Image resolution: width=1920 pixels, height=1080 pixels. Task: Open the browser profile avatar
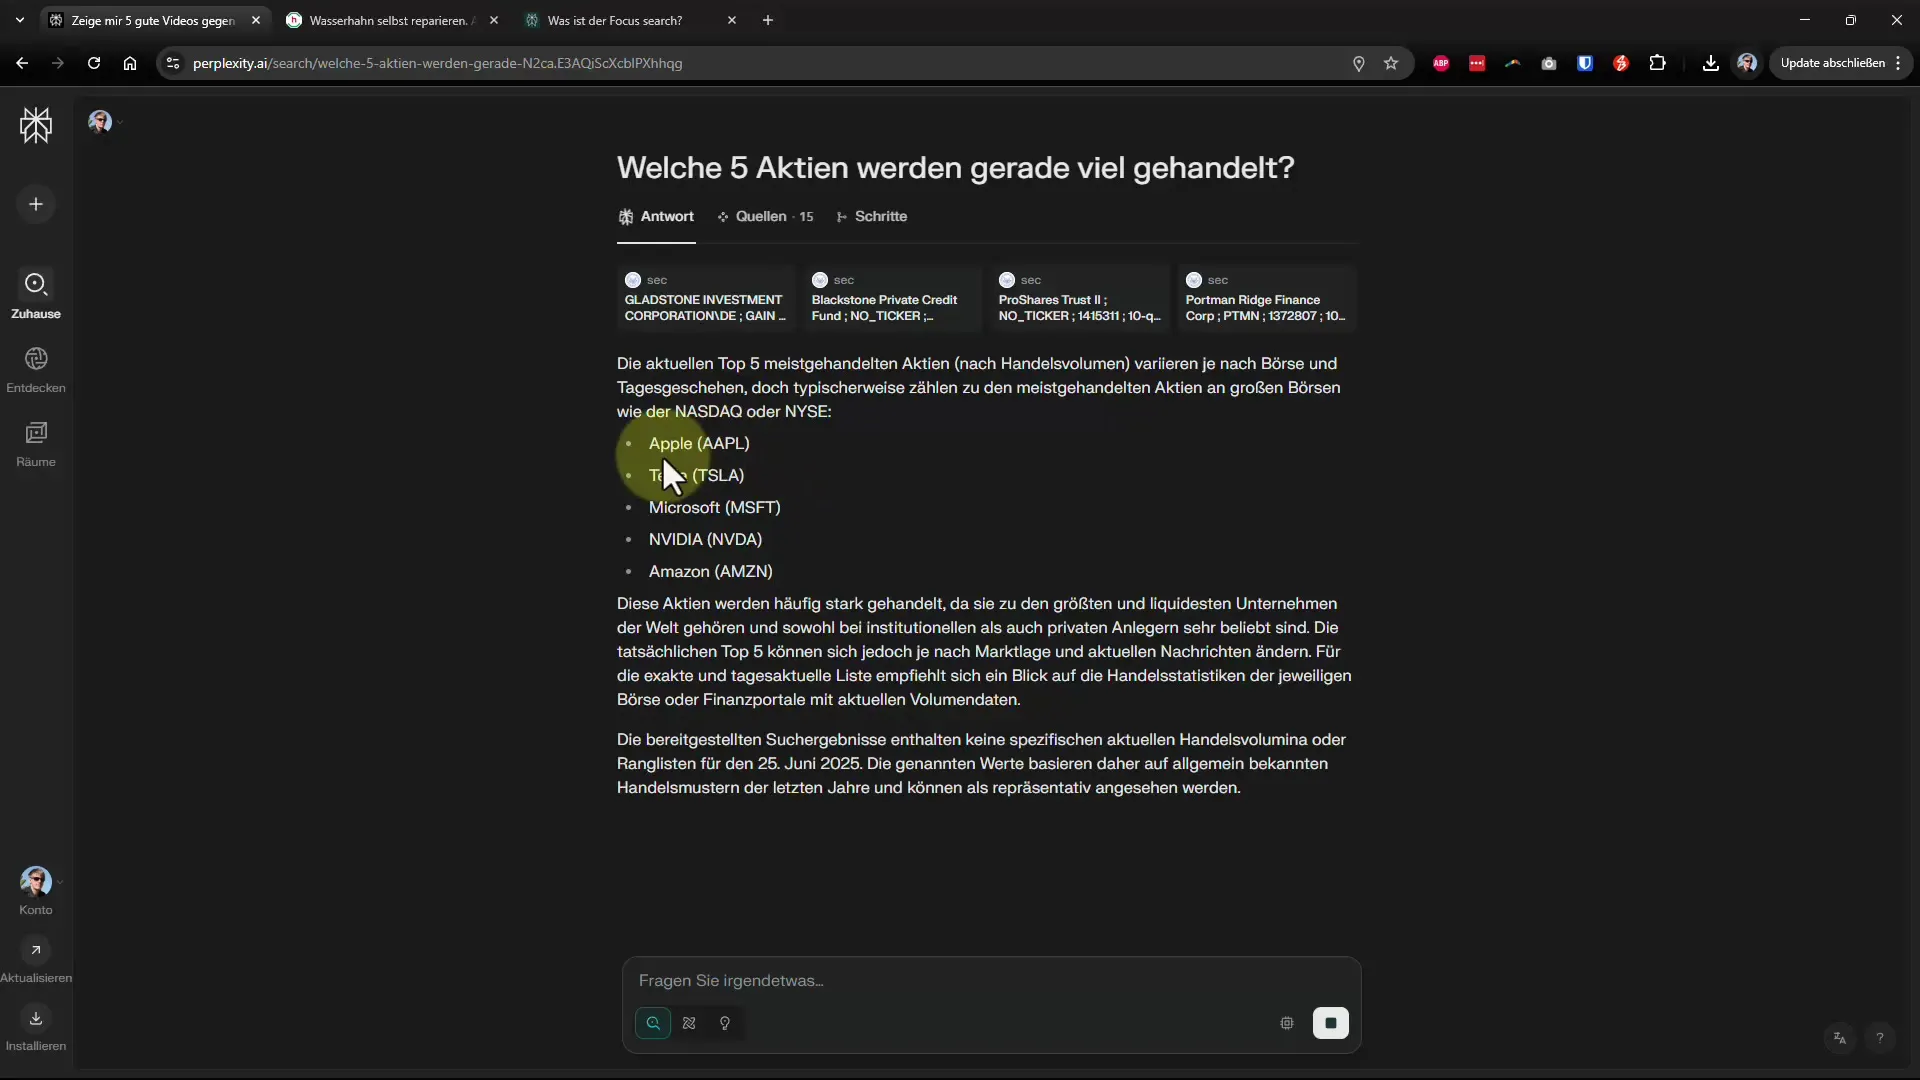tap(1747, 63)
